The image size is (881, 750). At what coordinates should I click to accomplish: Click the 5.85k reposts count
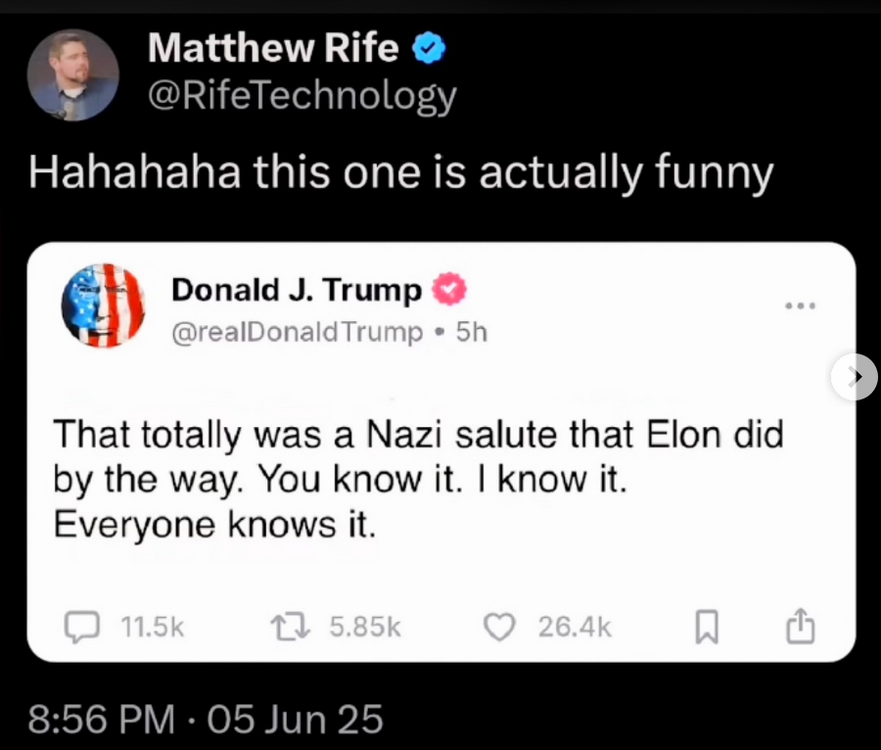[364, 626]
